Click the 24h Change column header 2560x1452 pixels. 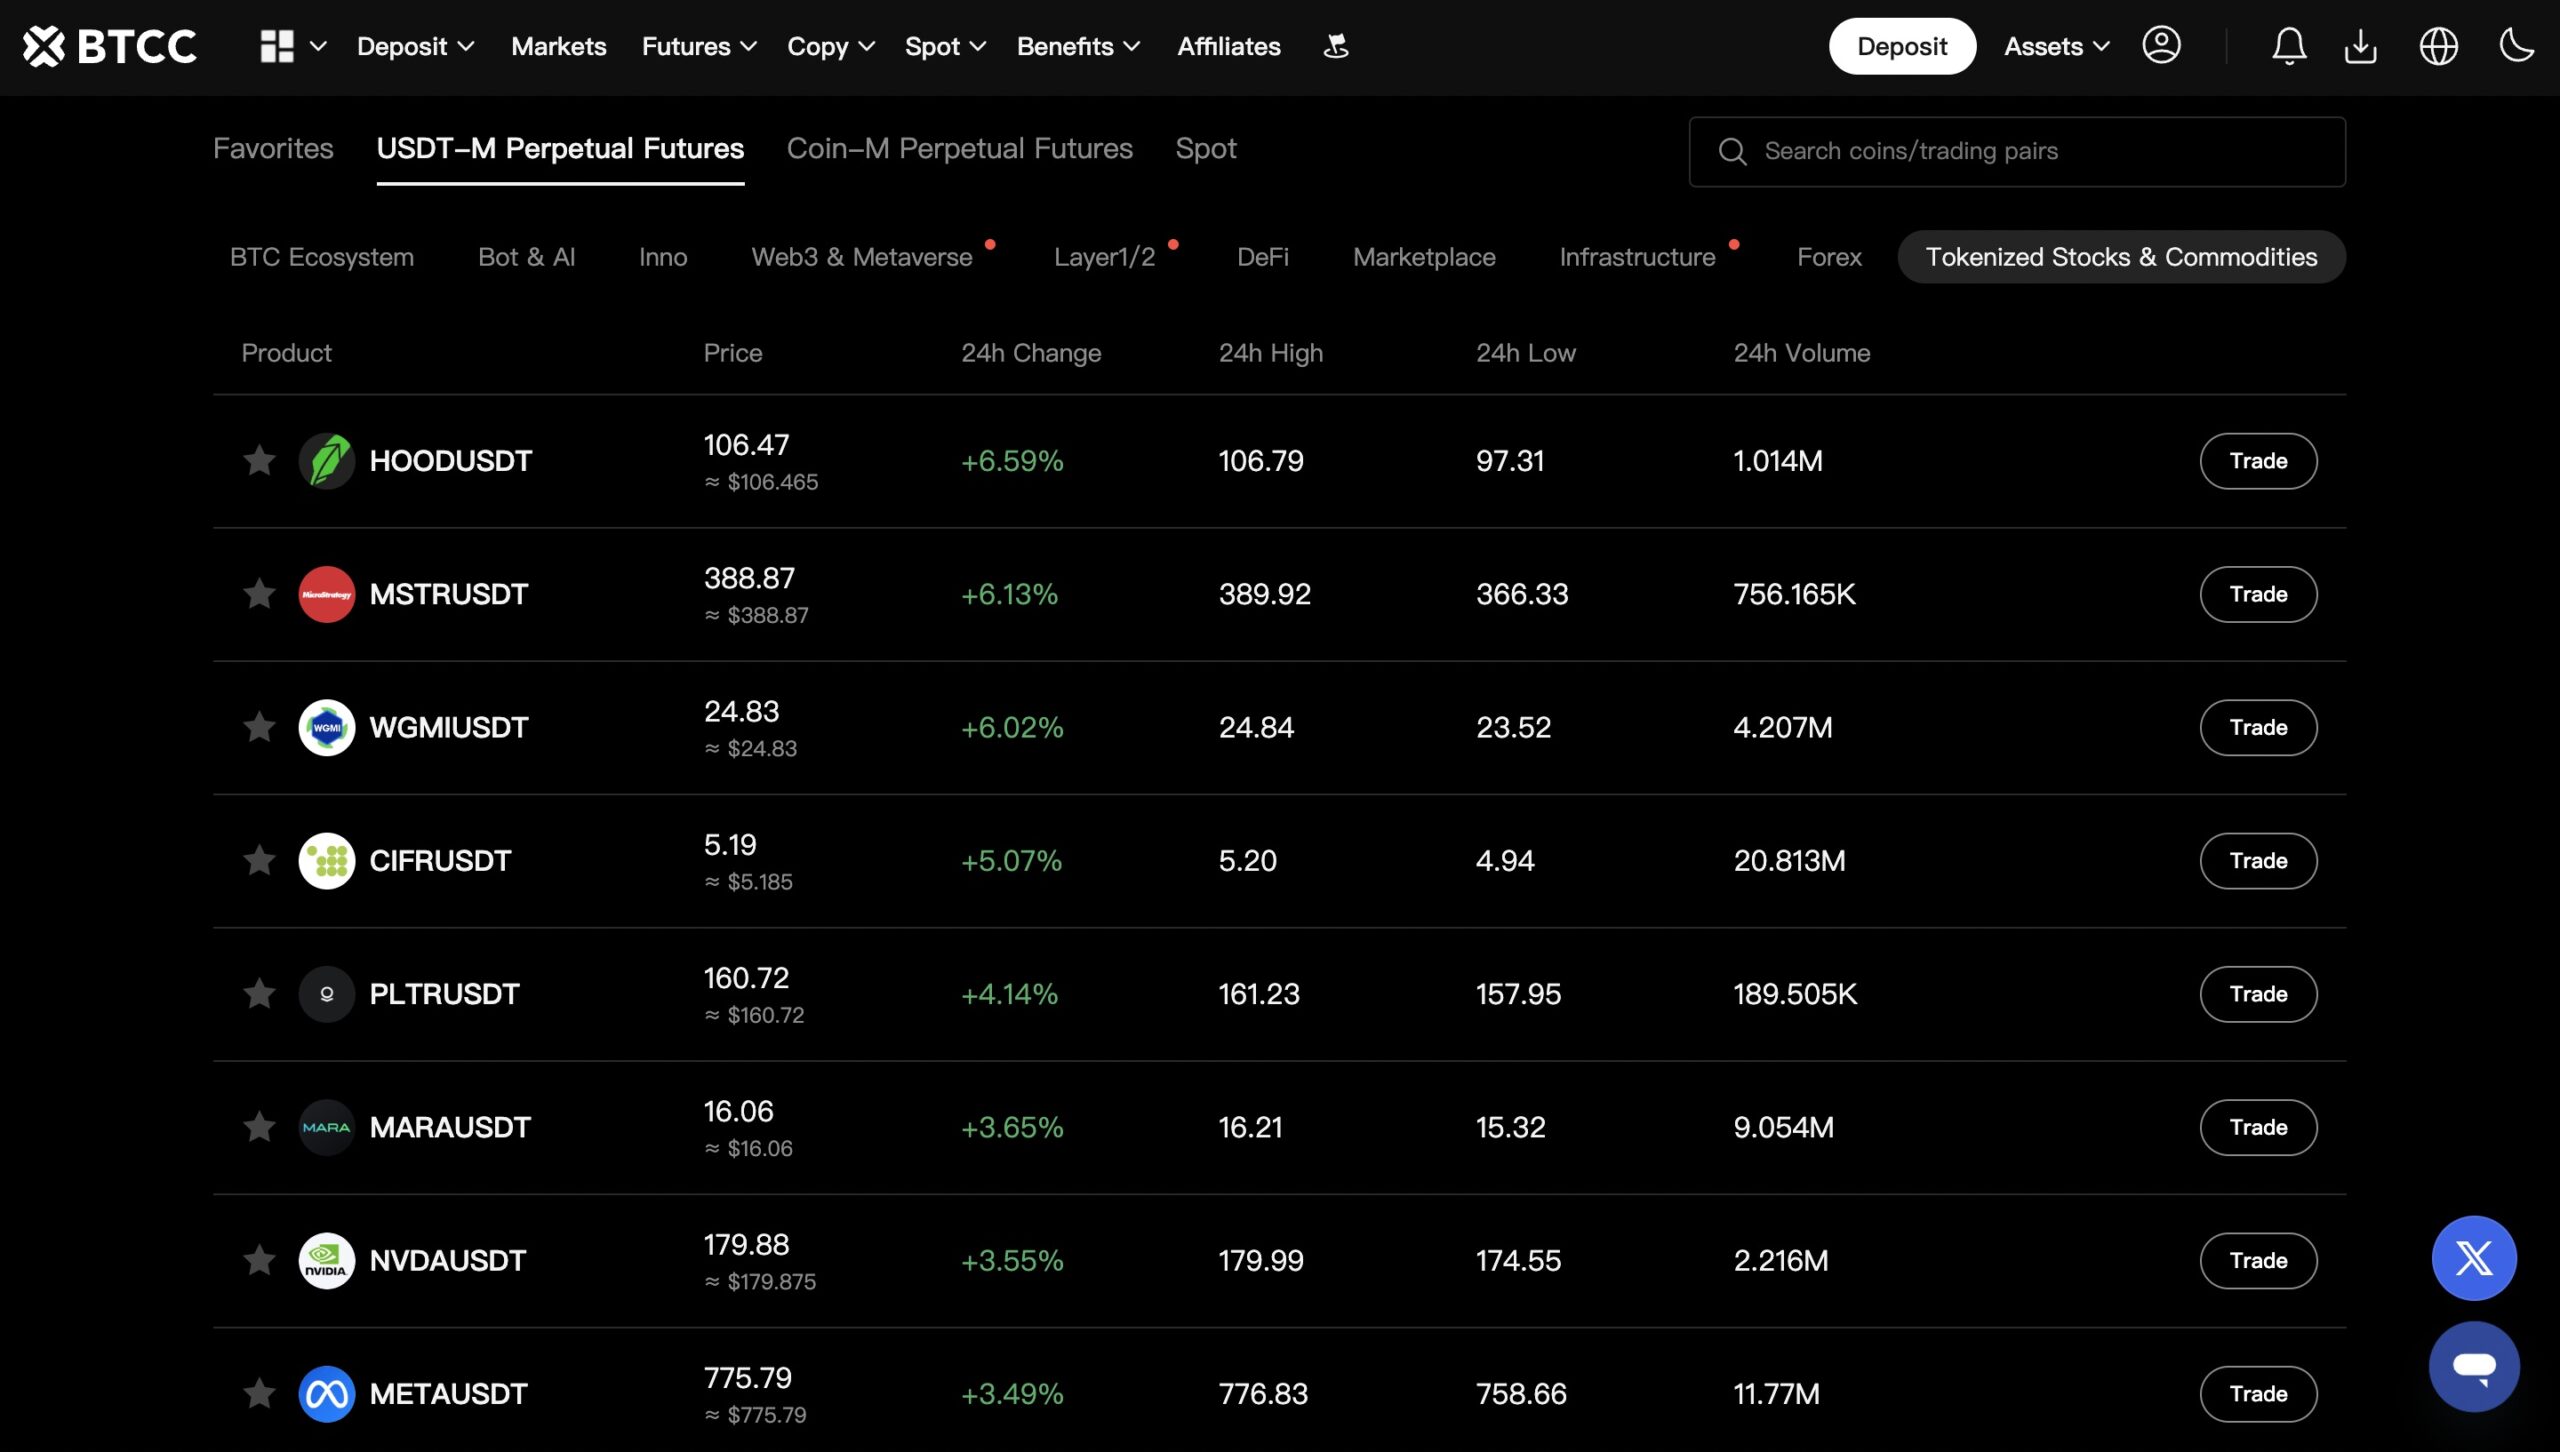click(x=1031, y=353)
